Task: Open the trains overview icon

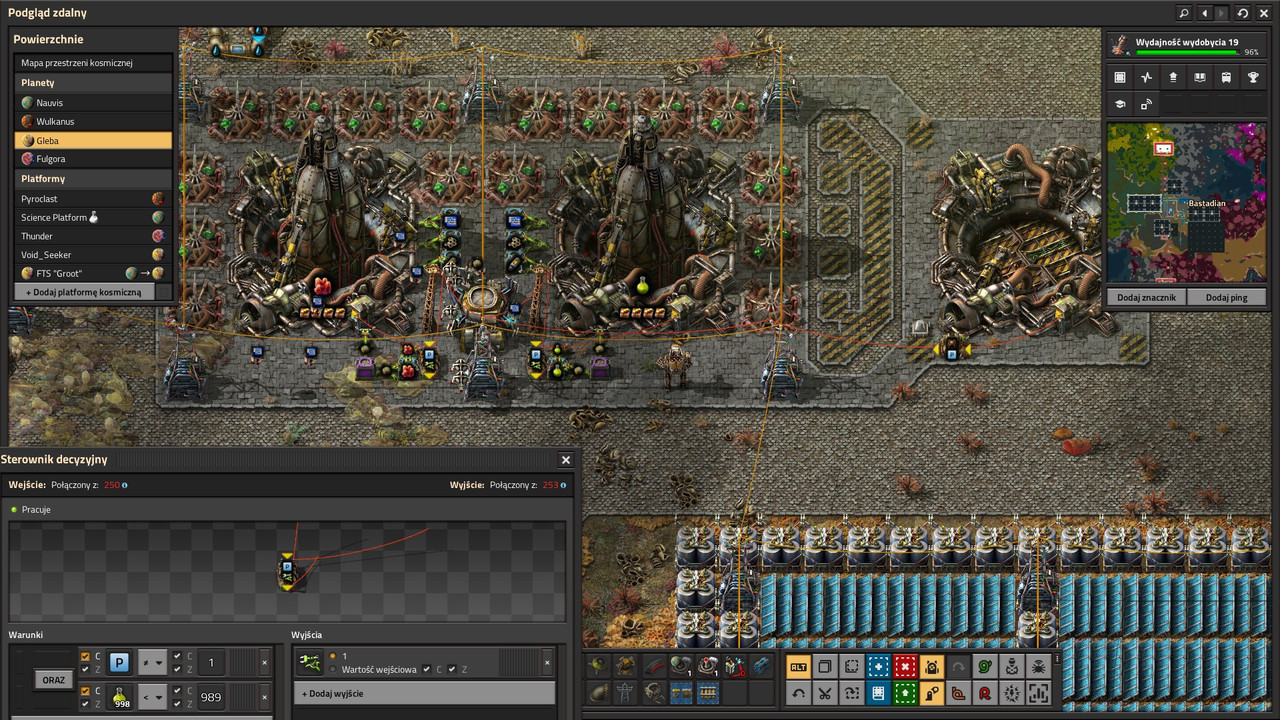Action: tap(1226, 77)
